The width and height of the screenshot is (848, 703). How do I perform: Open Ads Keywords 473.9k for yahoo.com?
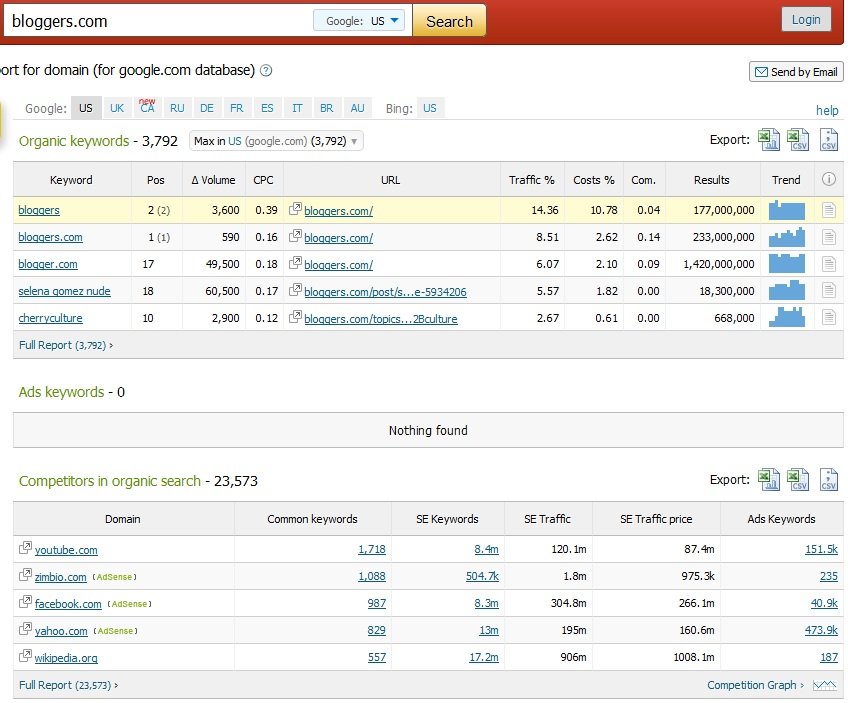point(821,631)
